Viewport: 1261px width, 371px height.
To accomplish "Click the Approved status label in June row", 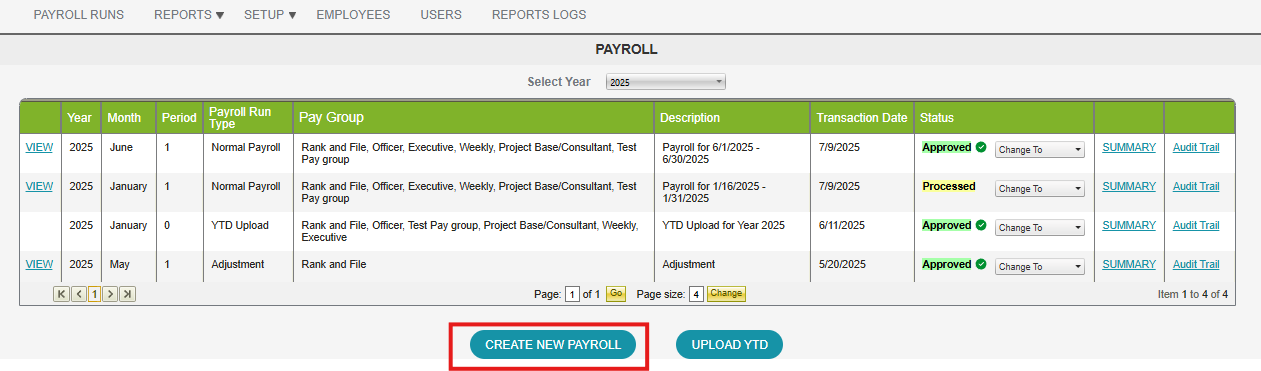I will (x=947, y=147).
